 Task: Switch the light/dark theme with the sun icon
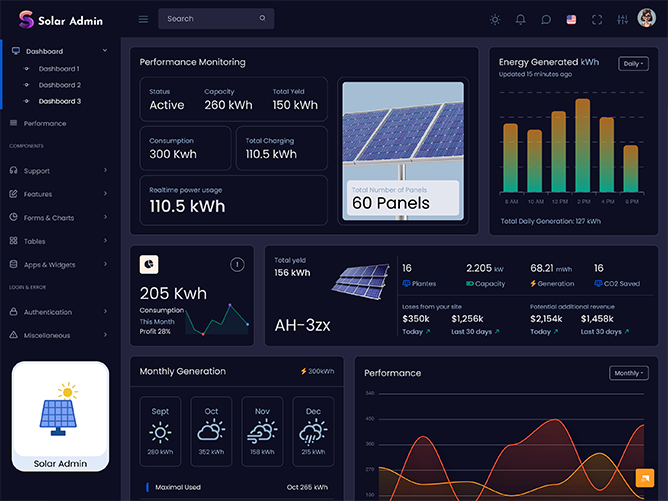[x=494, y=19]
